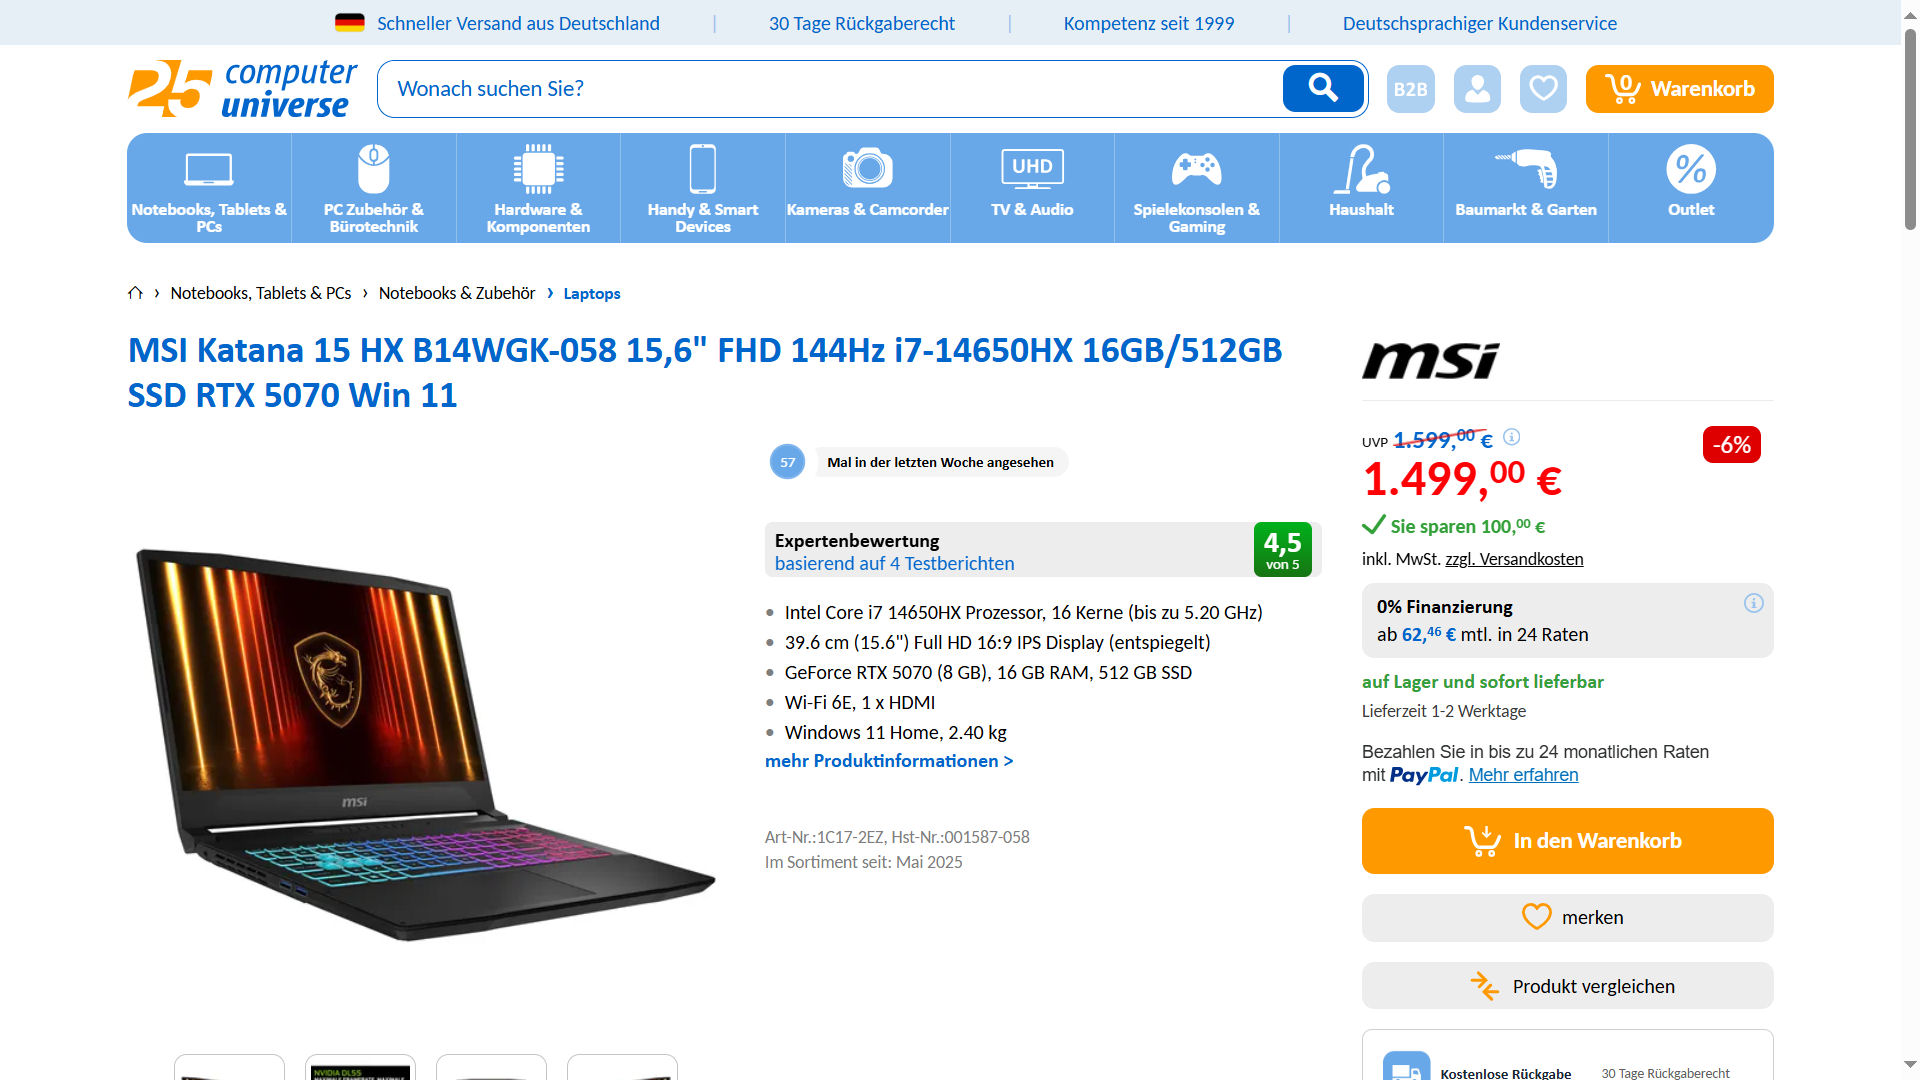Open the wishlist heart icon in header

coord(1543,89)
